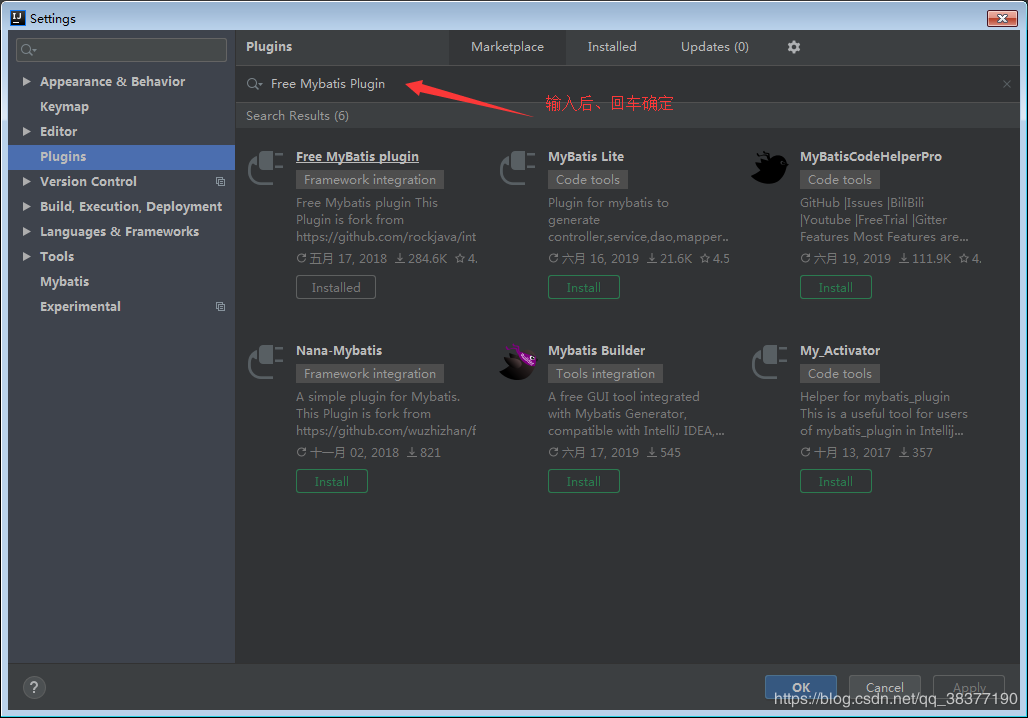Image resolution: width=1028 pixels, height=718 pixels.
Task: Expand Appearance & Behavior section
Action: click(27, 81)
